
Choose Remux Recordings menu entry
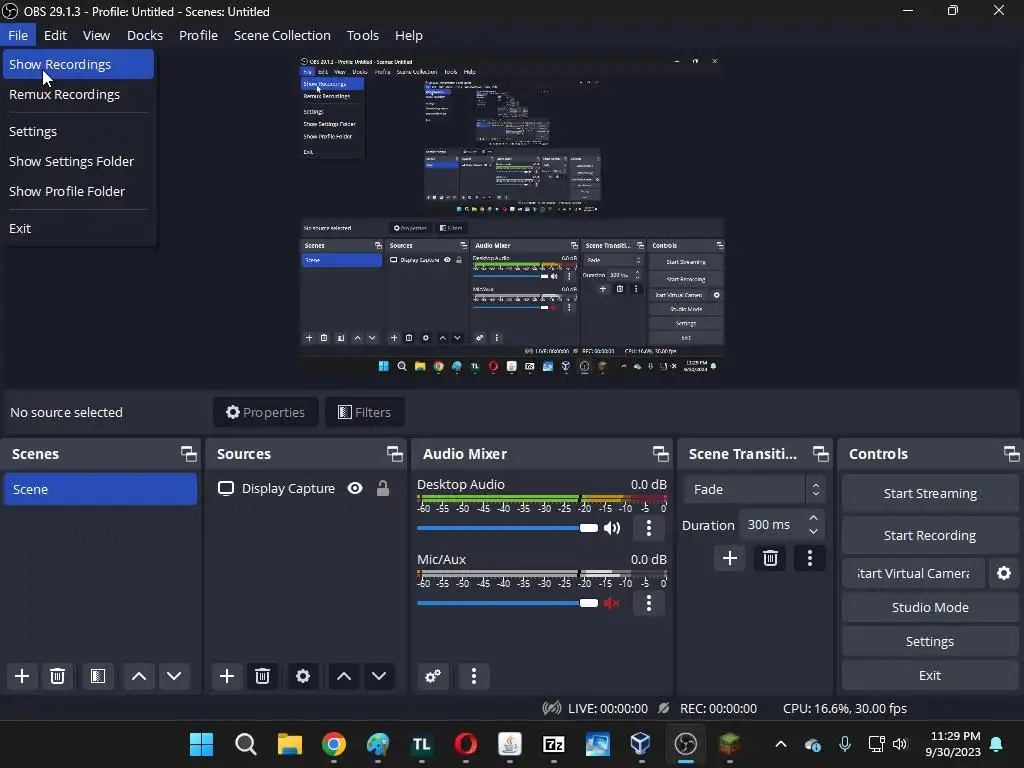(78, 94)
